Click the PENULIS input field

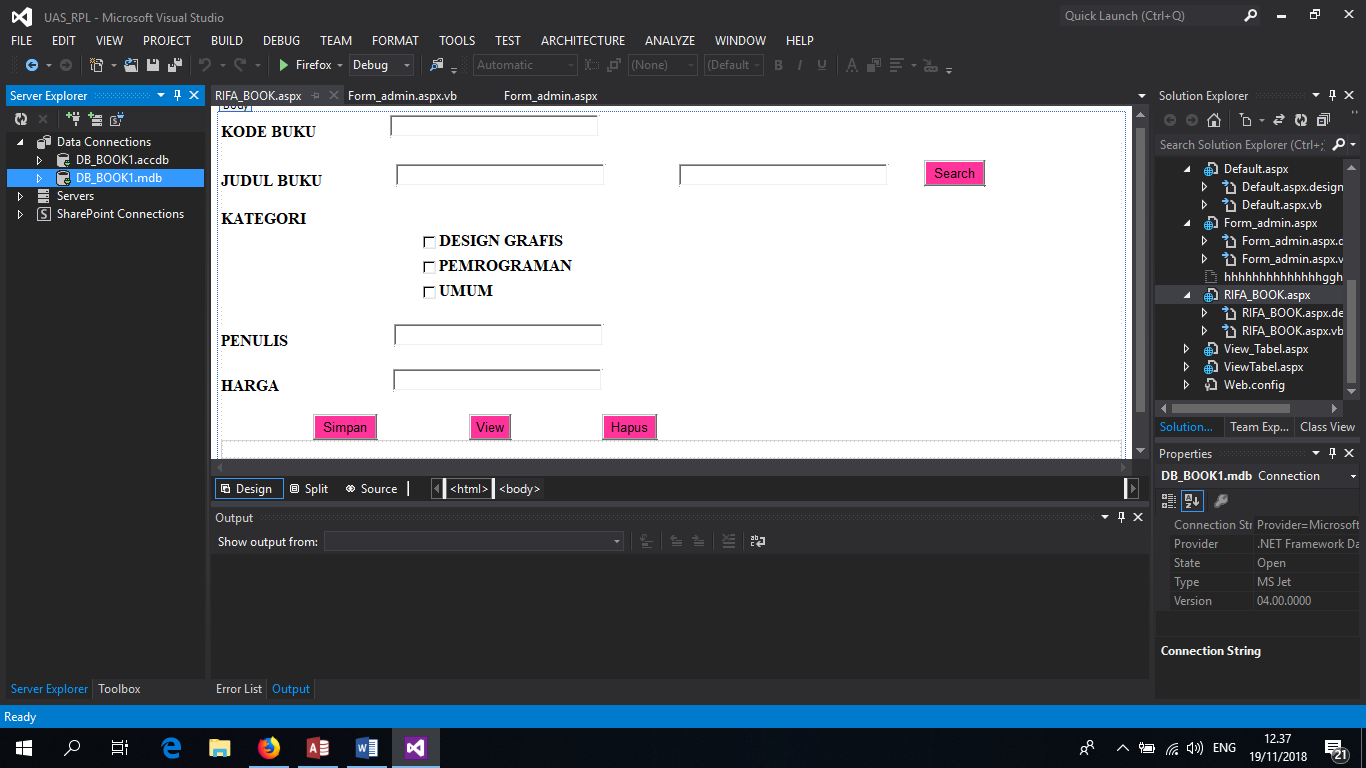point(497,334)
